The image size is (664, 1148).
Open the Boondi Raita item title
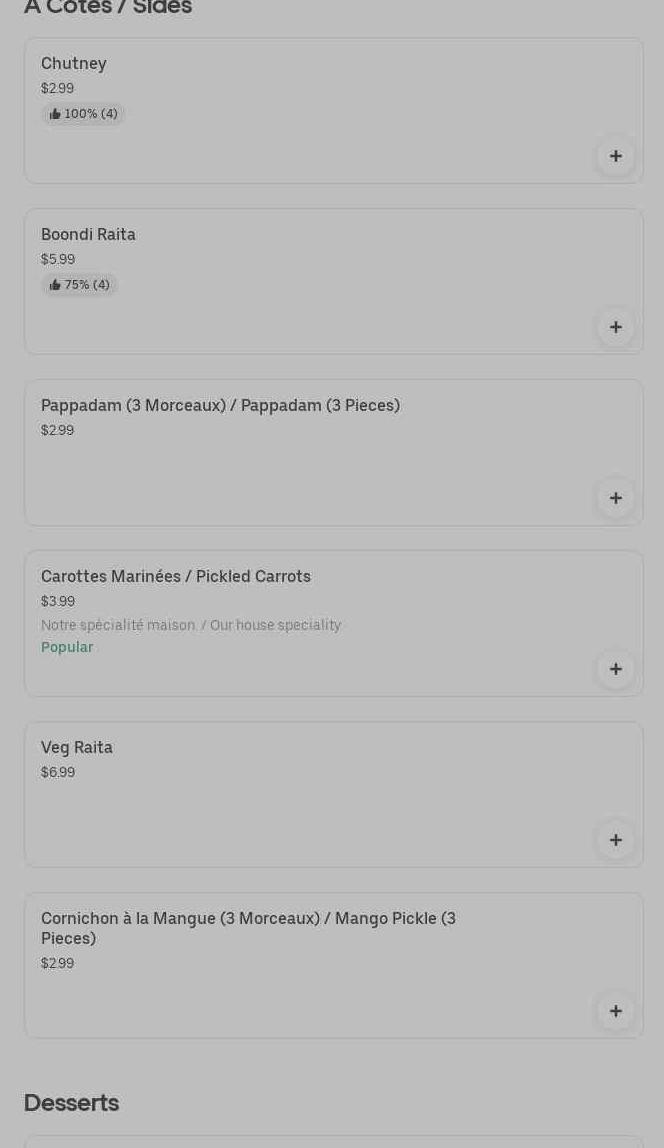89,234
